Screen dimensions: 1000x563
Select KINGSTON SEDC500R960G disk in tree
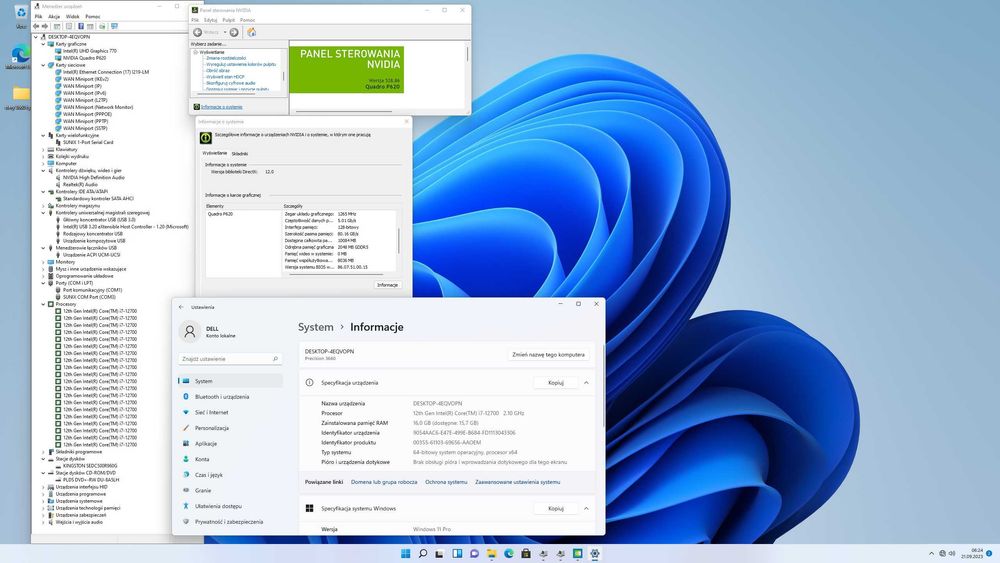click(89, 465)
